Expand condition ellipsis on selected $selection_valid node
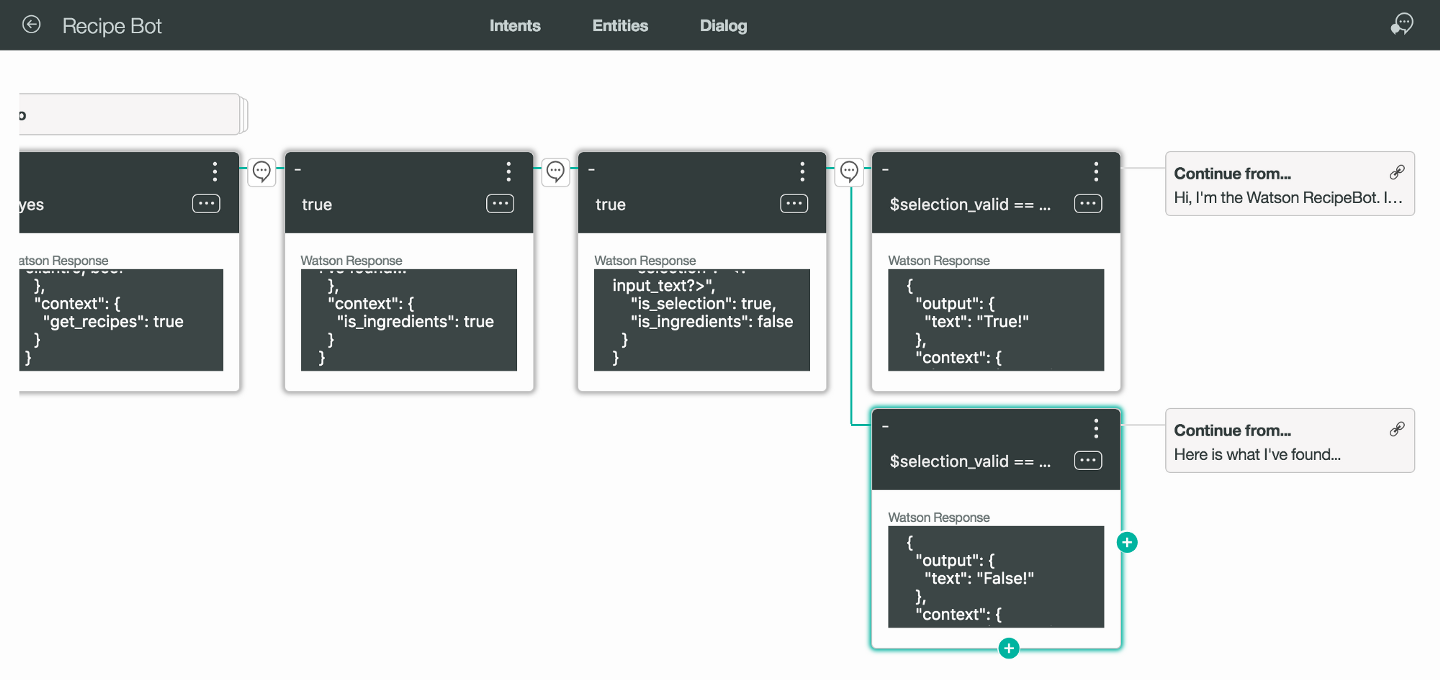The height and width of the screenshot is (680, 1440). (1087, 461)
